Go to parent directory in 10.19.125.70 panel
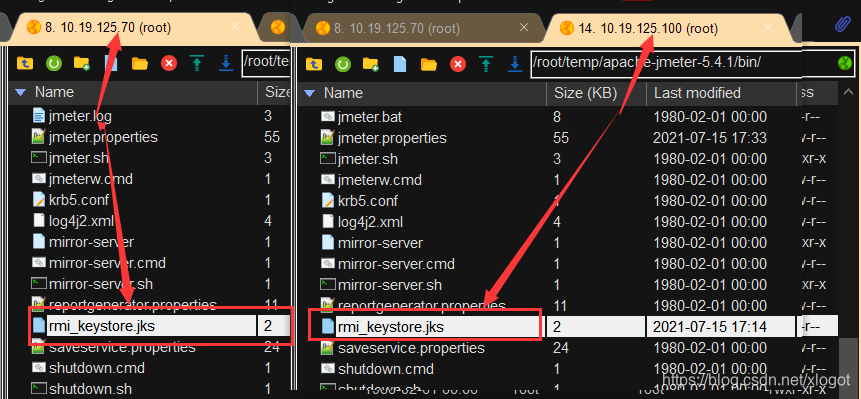This screenshot has height=399, width=861. coord(25,63)
